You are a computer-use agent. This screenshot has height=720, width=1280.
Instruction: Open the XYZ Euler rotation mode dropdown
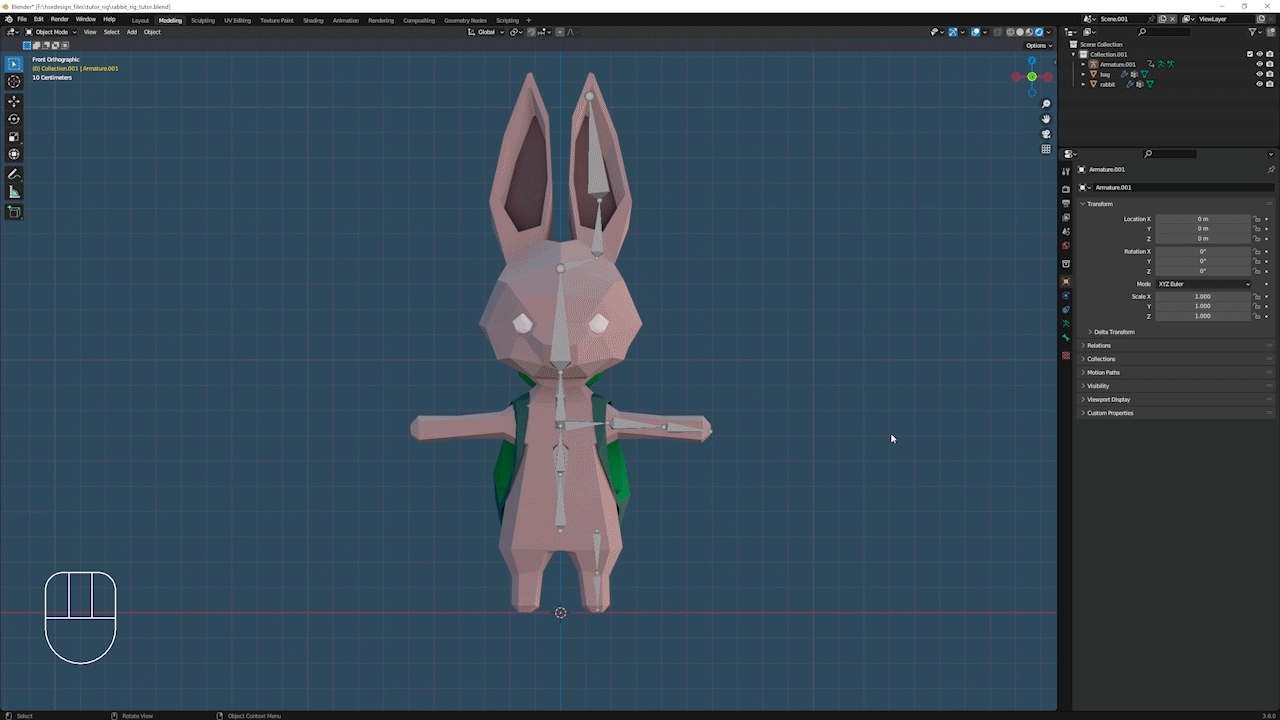[x=1203, y=284]
